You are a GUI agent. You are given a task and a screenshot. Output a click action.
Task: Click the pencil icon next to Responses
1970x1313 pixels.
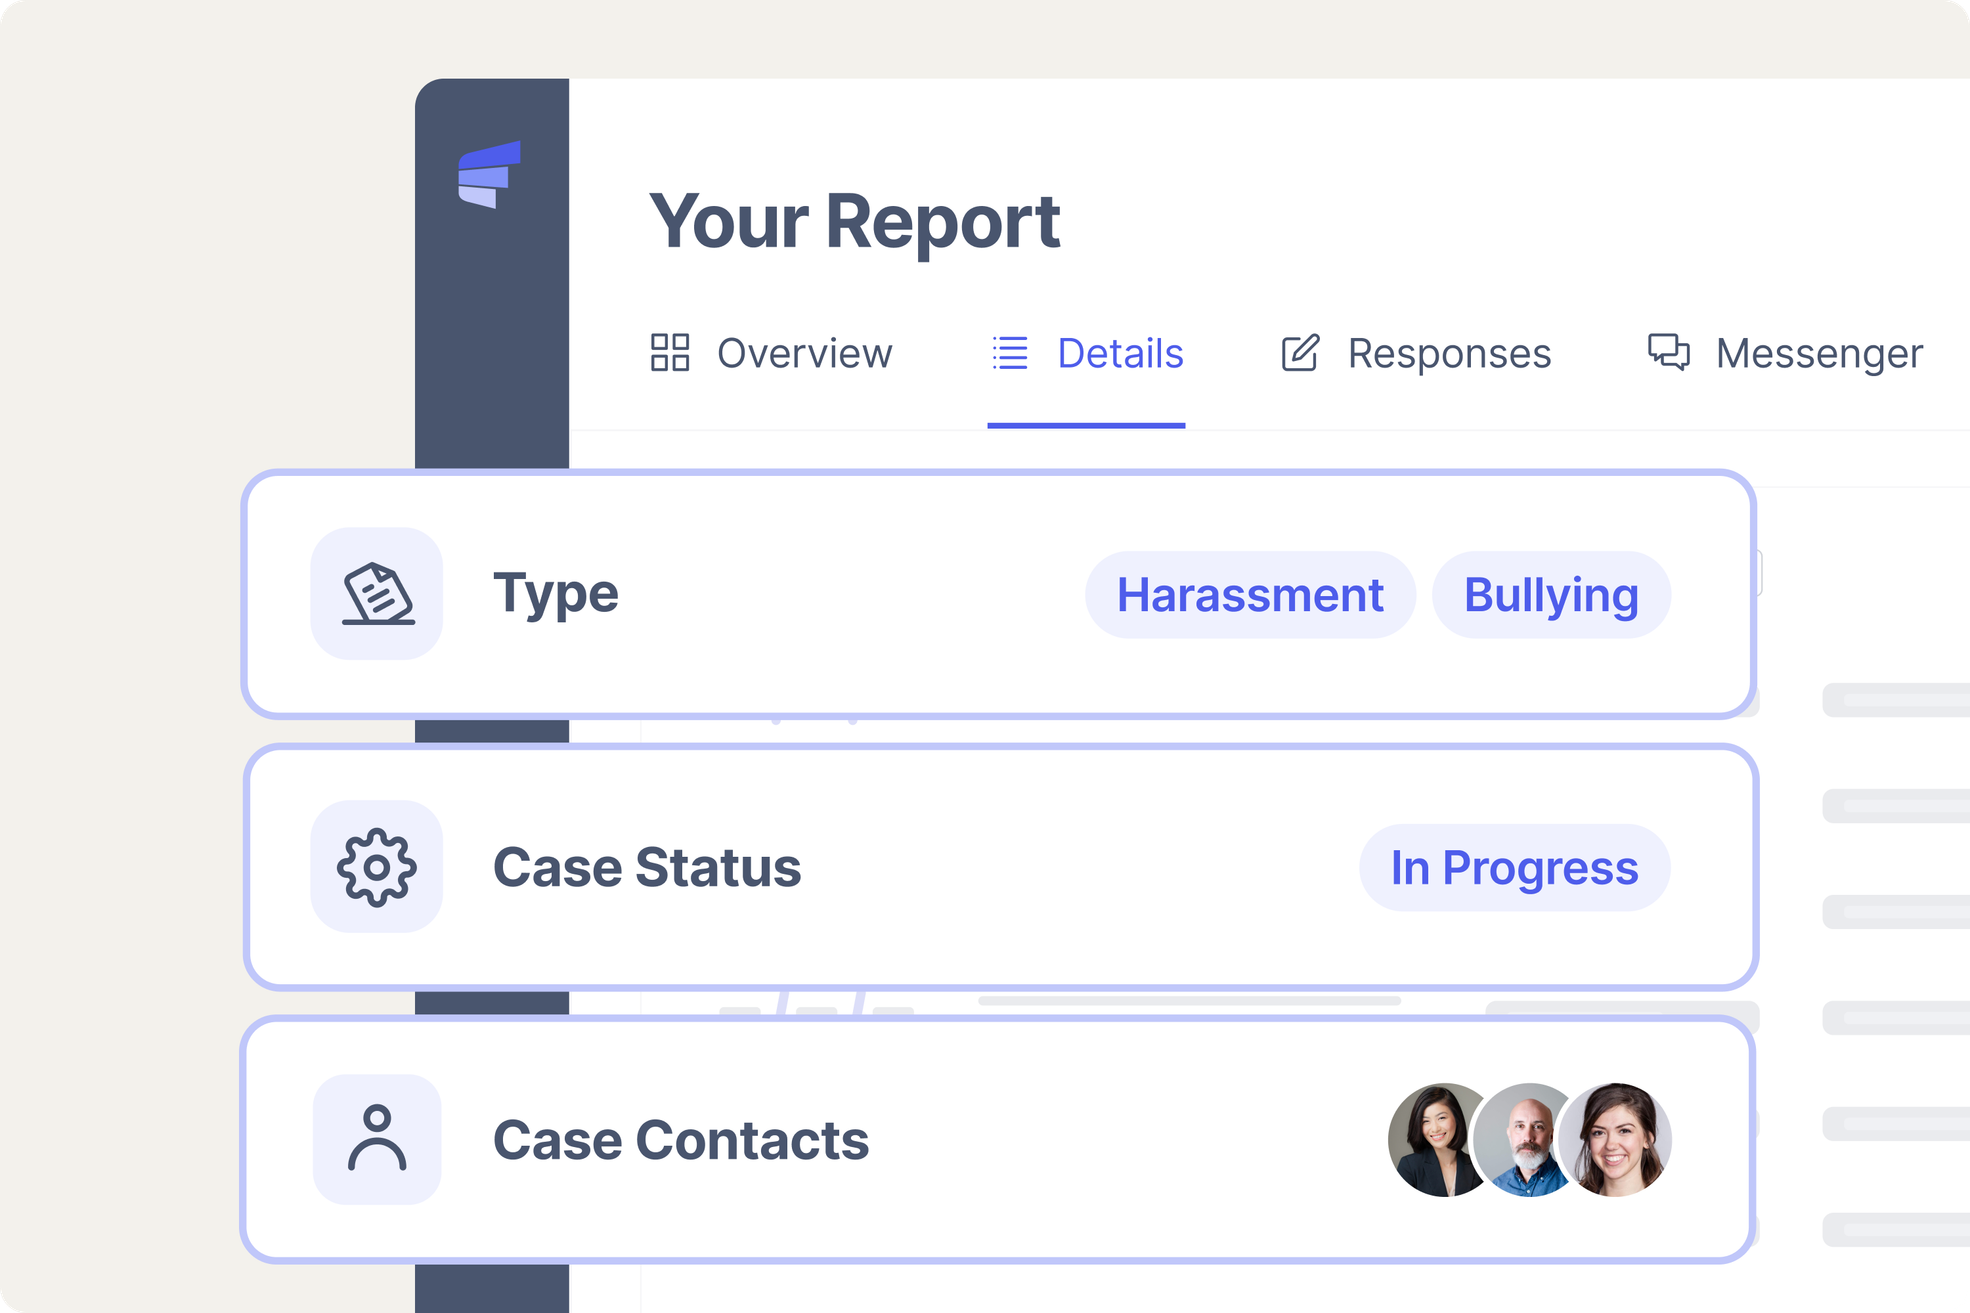click(x=1300, y=354)
